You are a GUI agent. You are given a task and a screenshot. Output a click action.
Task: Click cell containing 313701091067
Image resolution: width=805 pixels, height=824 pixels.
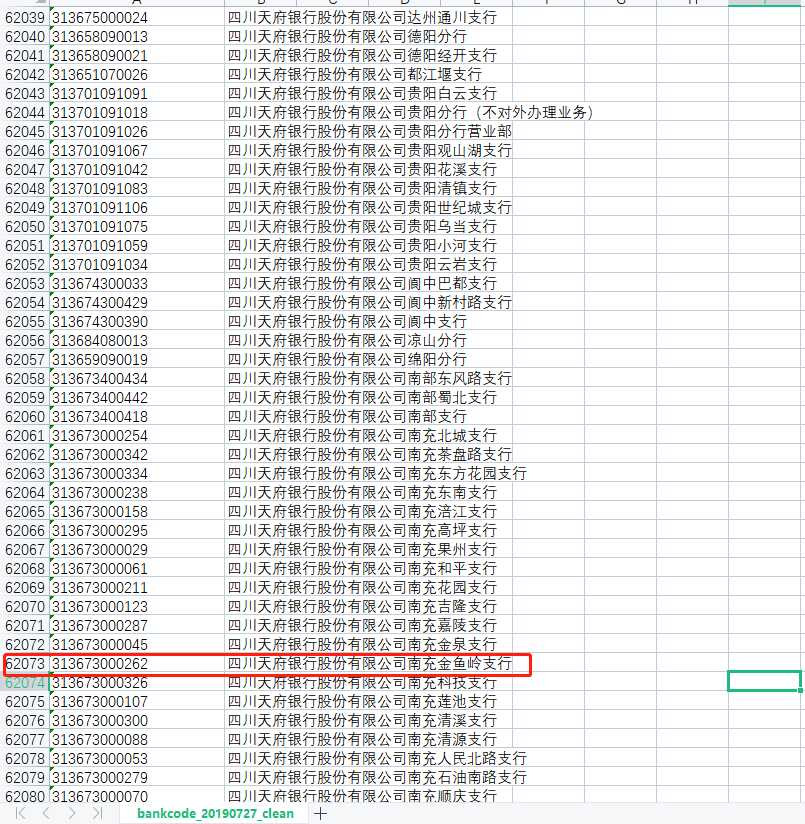click(137, 151)
